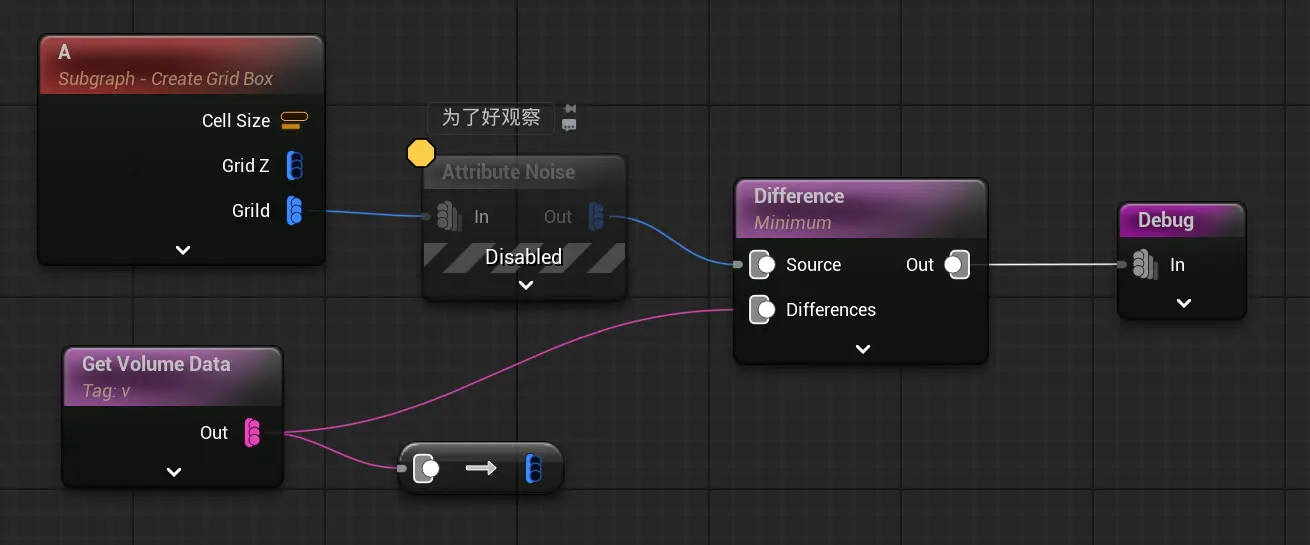The width and height of the screenshot is (1310, 545).
Task: Click the Attribute Noise Out pin
Action: 596,217
